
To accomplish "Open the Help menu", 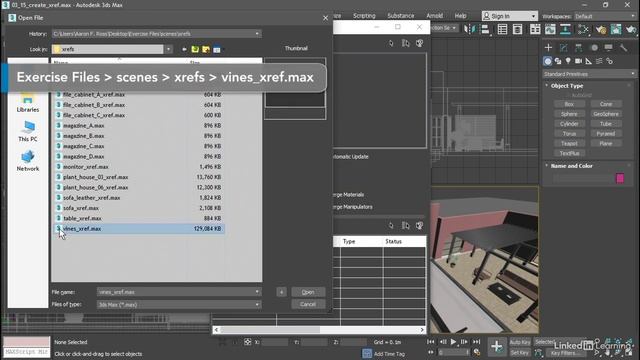I will (x=460, y=16).
